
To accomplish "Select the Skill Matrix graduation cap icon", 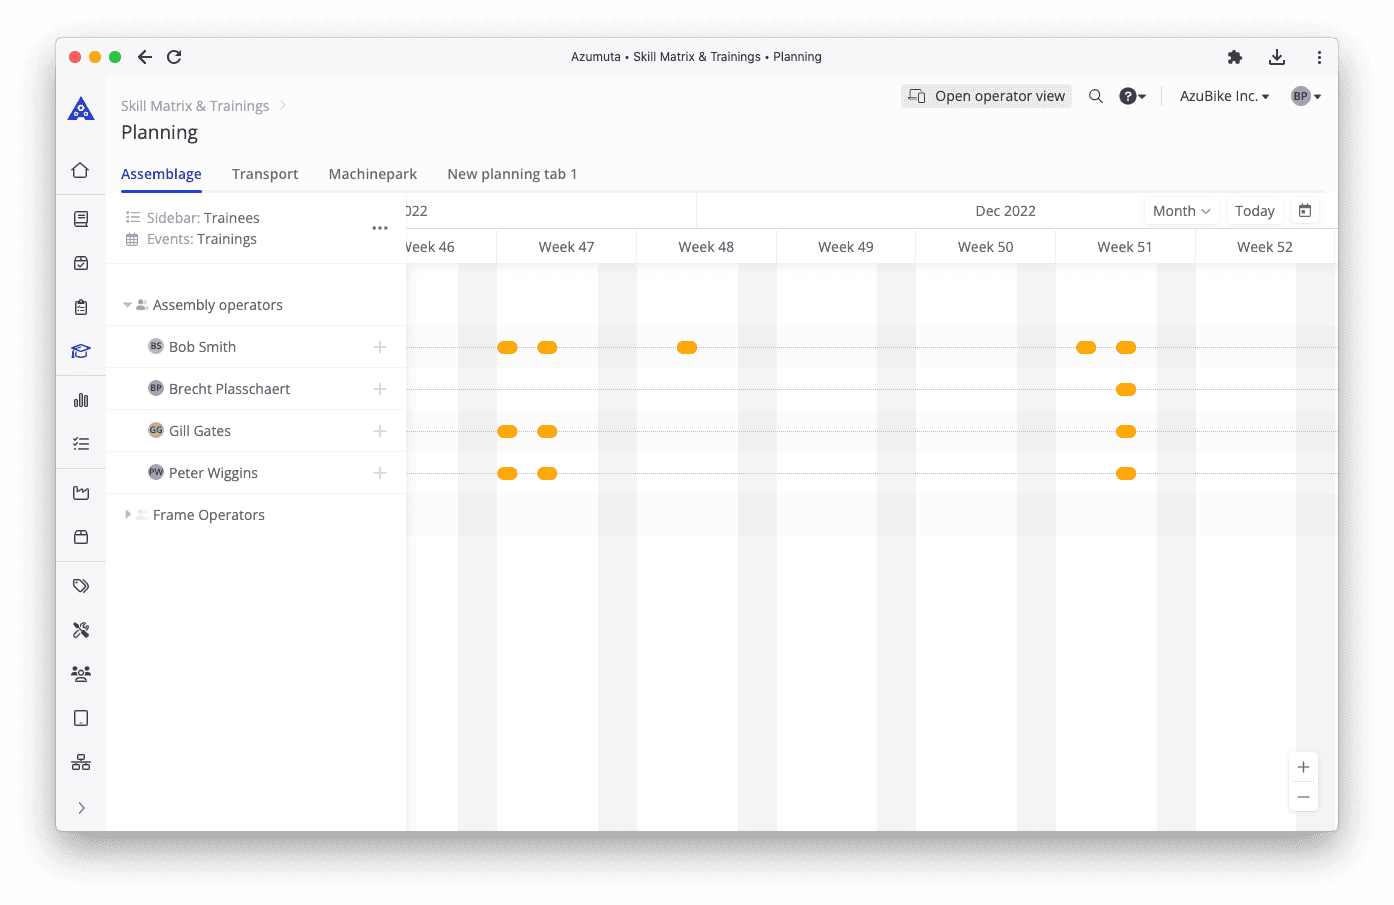I will (80, 351).
